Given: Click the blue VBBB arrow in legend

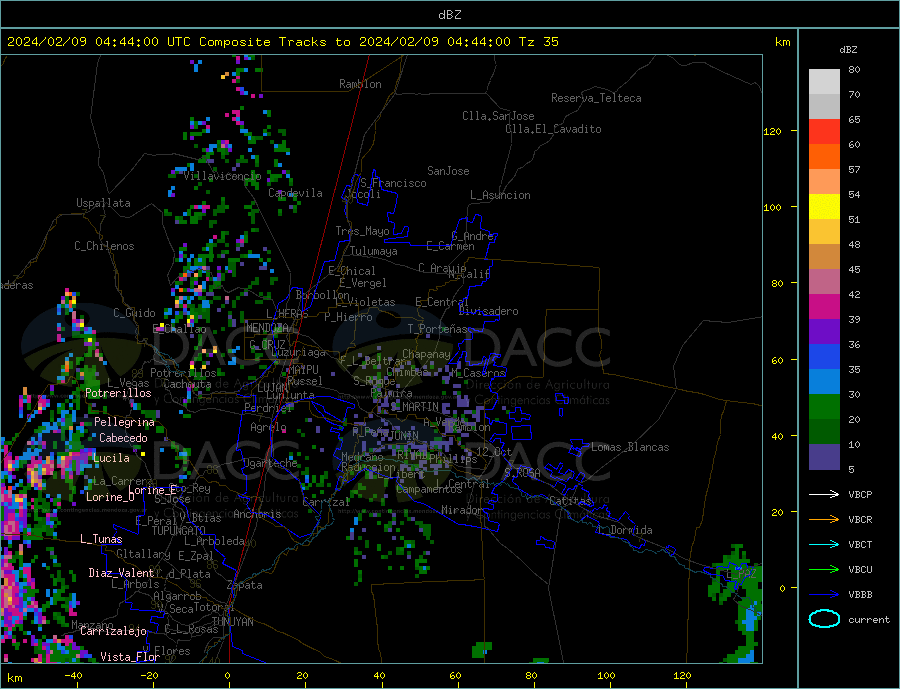Looking at the screenshot, I should point(824,595).
